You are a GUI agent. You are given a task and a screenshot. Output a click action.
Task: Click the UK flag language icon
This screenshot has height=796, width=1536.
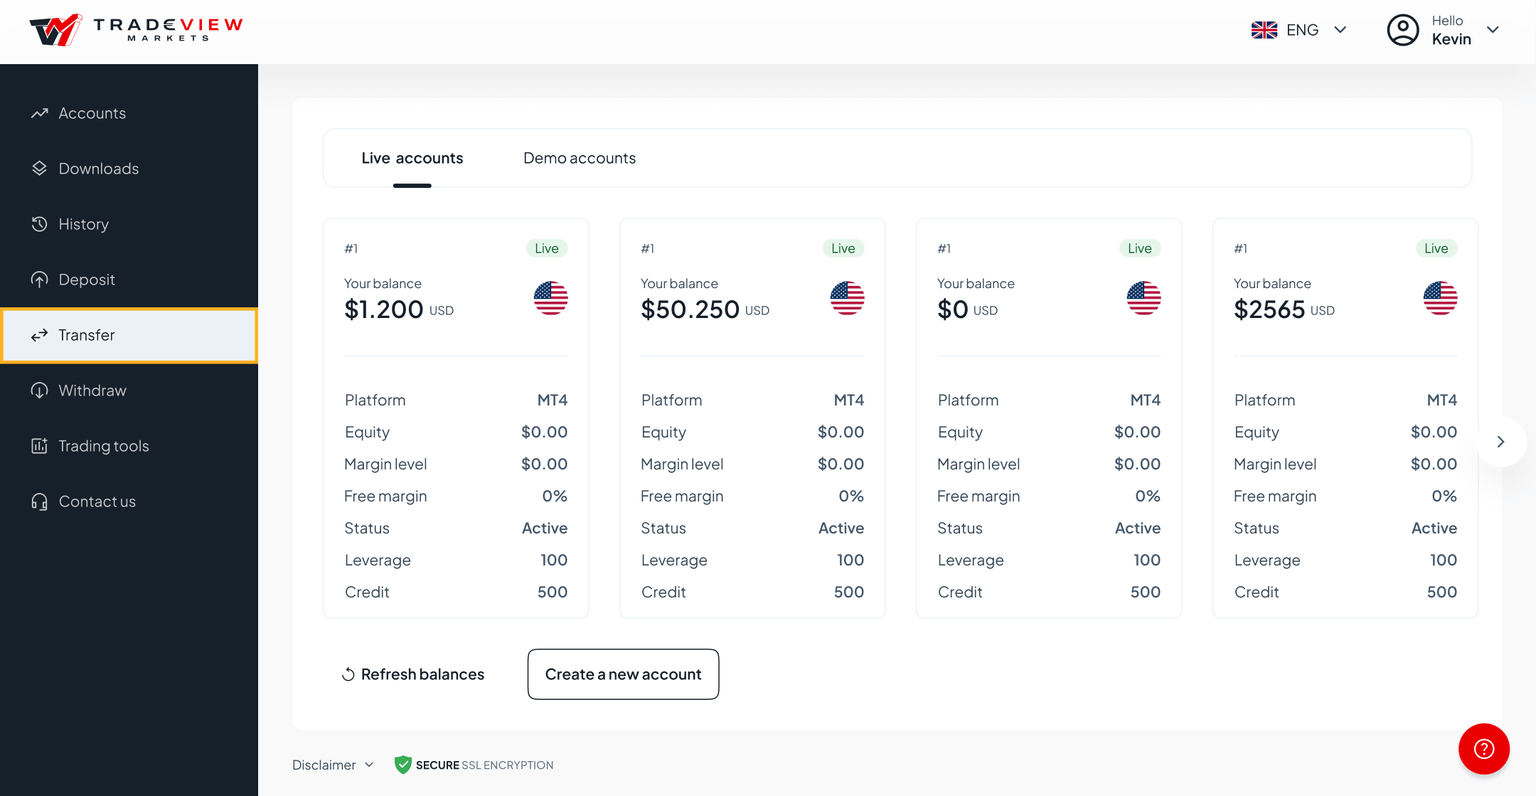pos(1264,30)
